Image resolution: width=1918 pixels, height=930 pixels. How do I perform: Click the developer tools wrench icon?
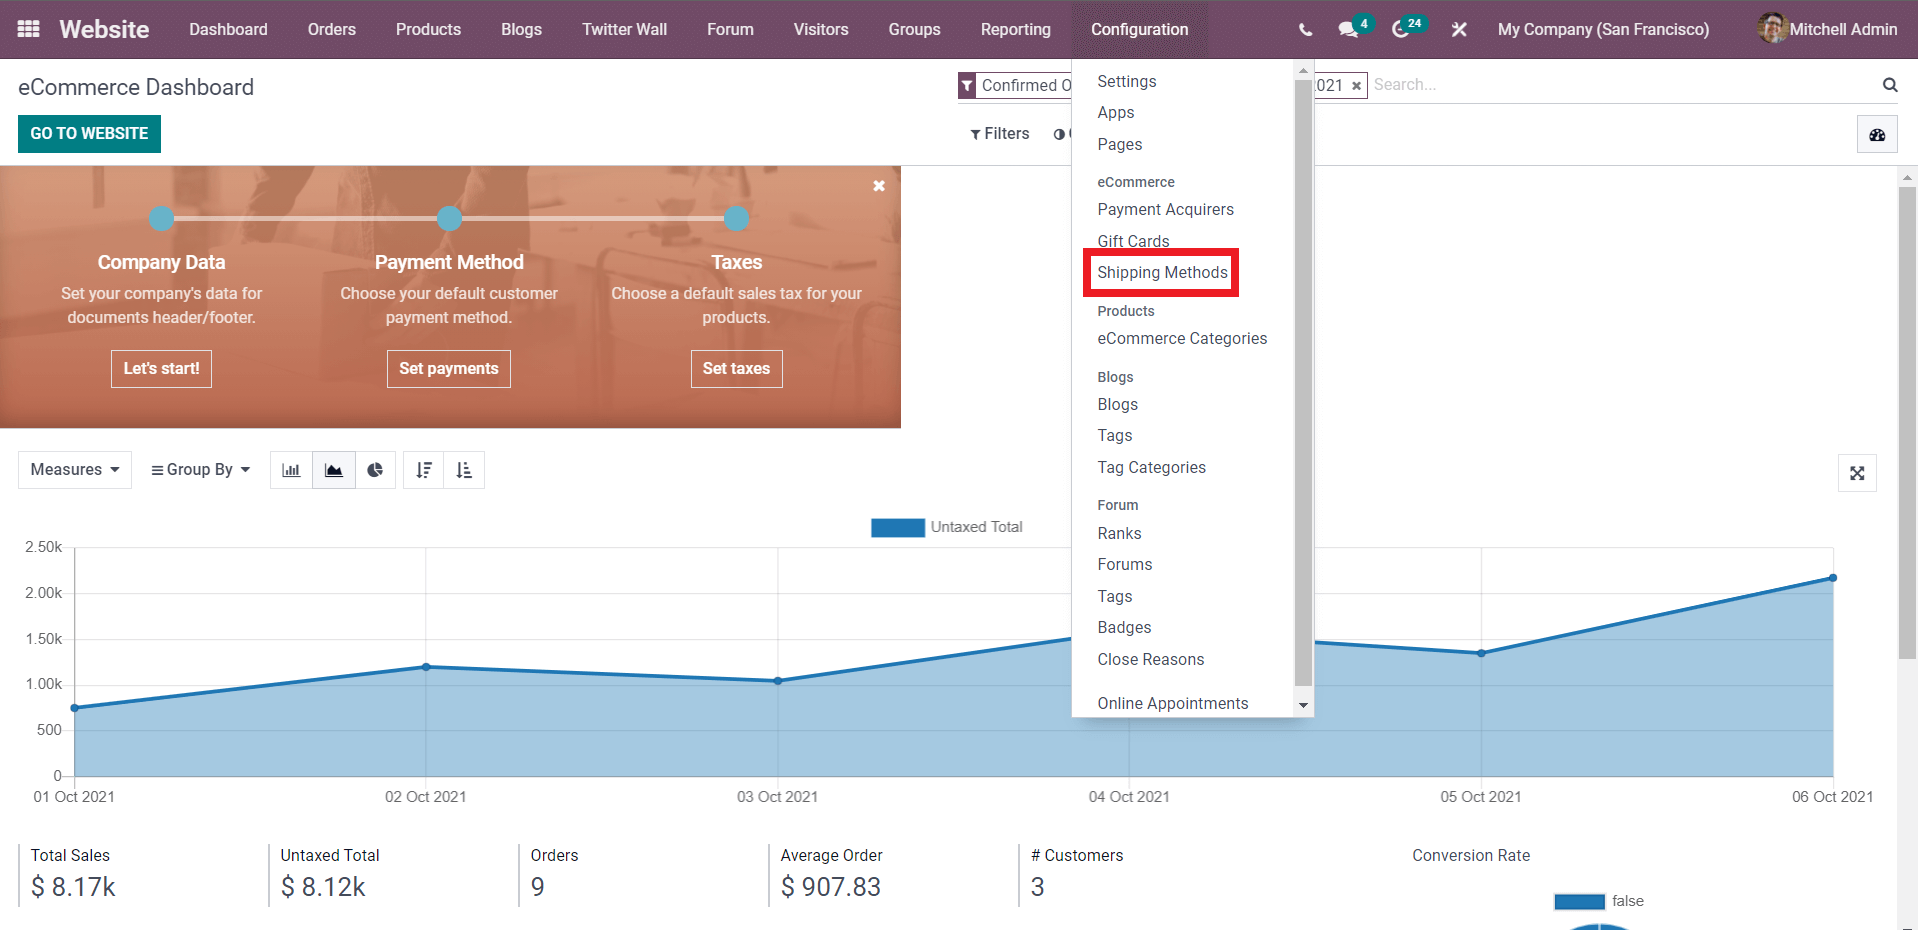pos(1458,29)
